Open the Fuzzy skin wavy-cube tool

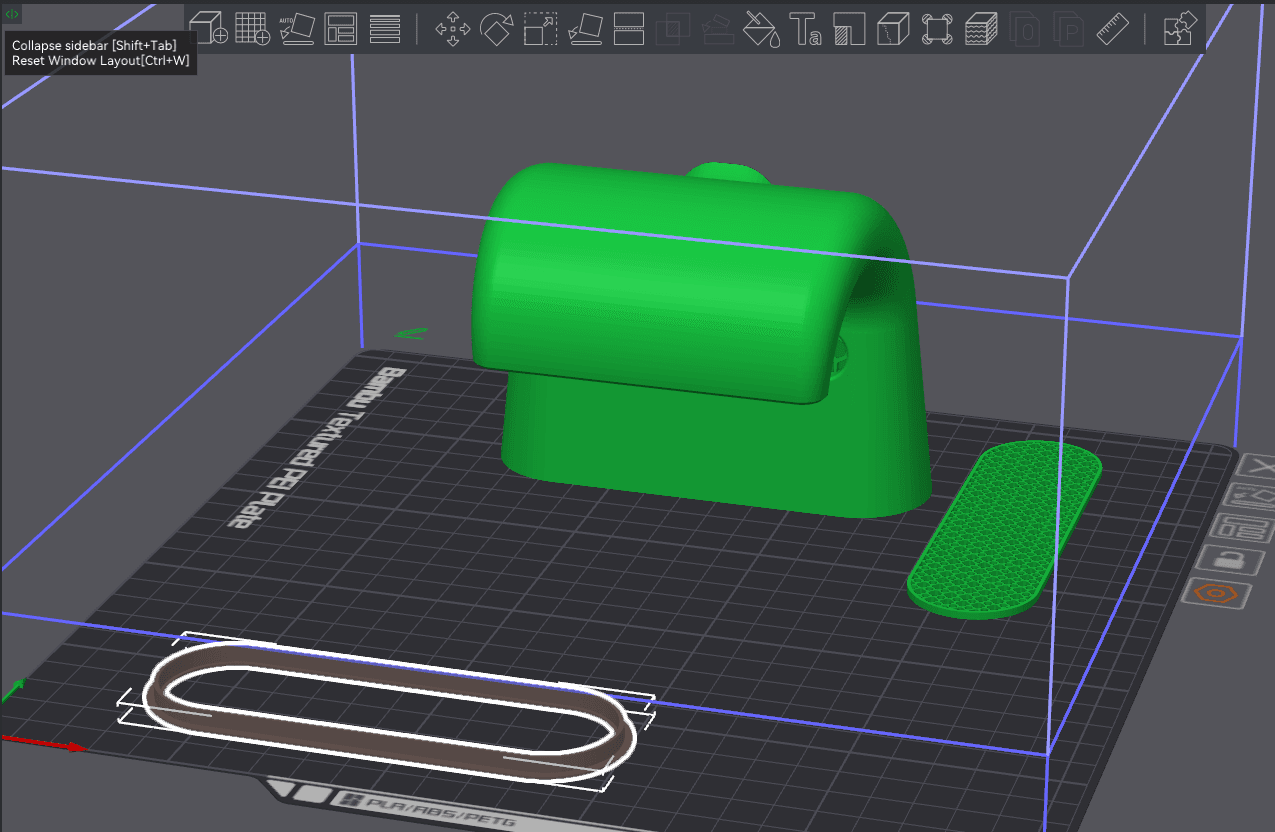(x=981, y=28)
